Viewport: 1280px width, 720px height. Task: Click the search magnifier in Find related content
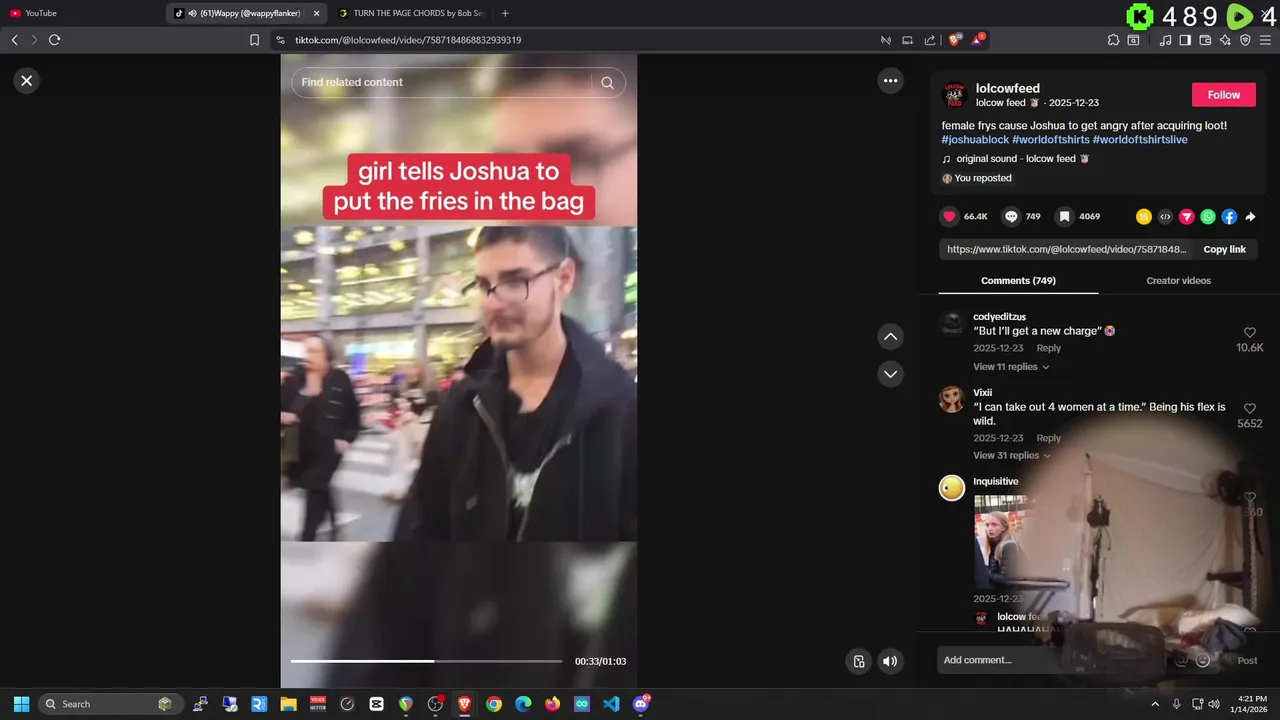(607, 83)
